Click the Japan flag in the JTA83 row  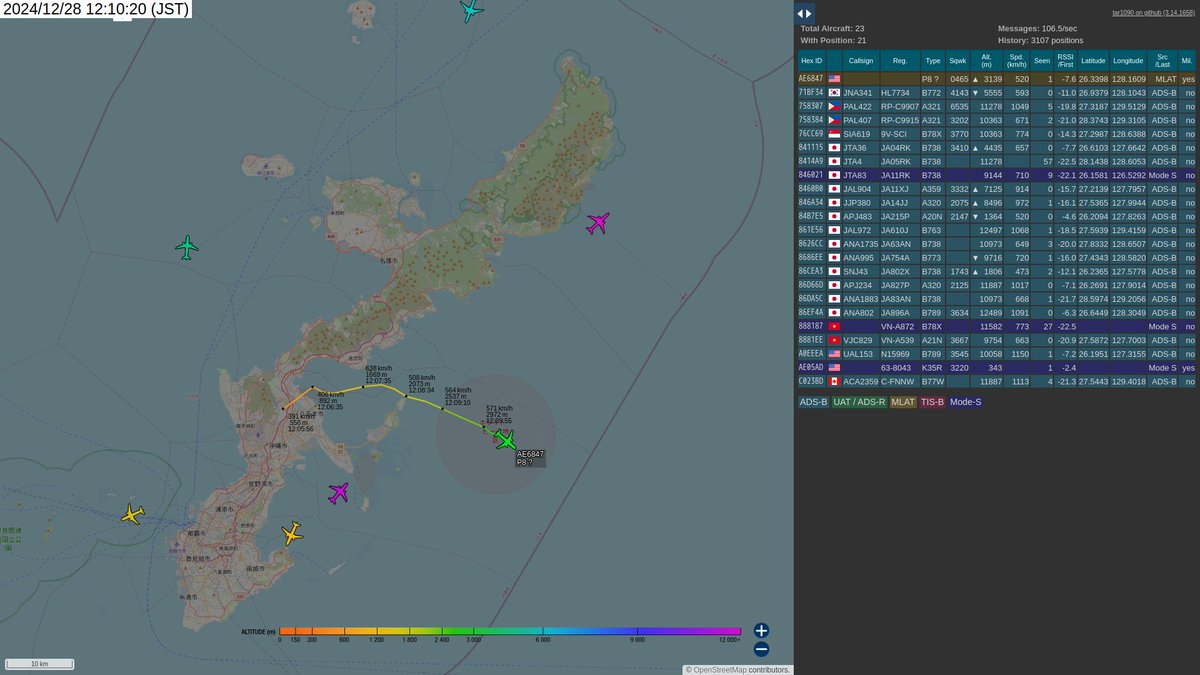[x=834, y=175]
